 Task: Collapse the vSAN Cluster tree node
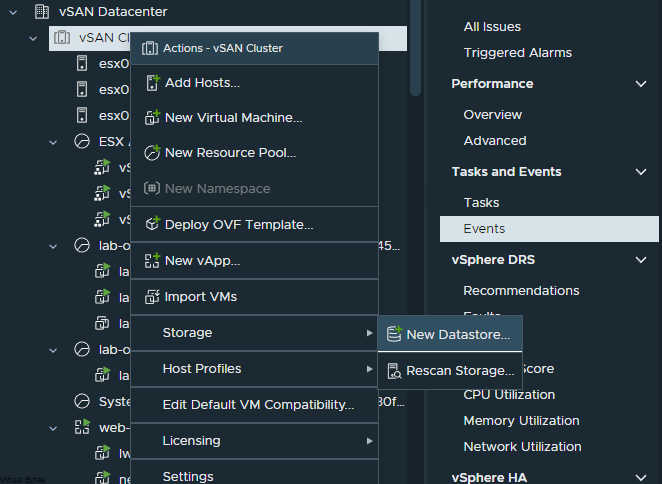tap(33, 38)
